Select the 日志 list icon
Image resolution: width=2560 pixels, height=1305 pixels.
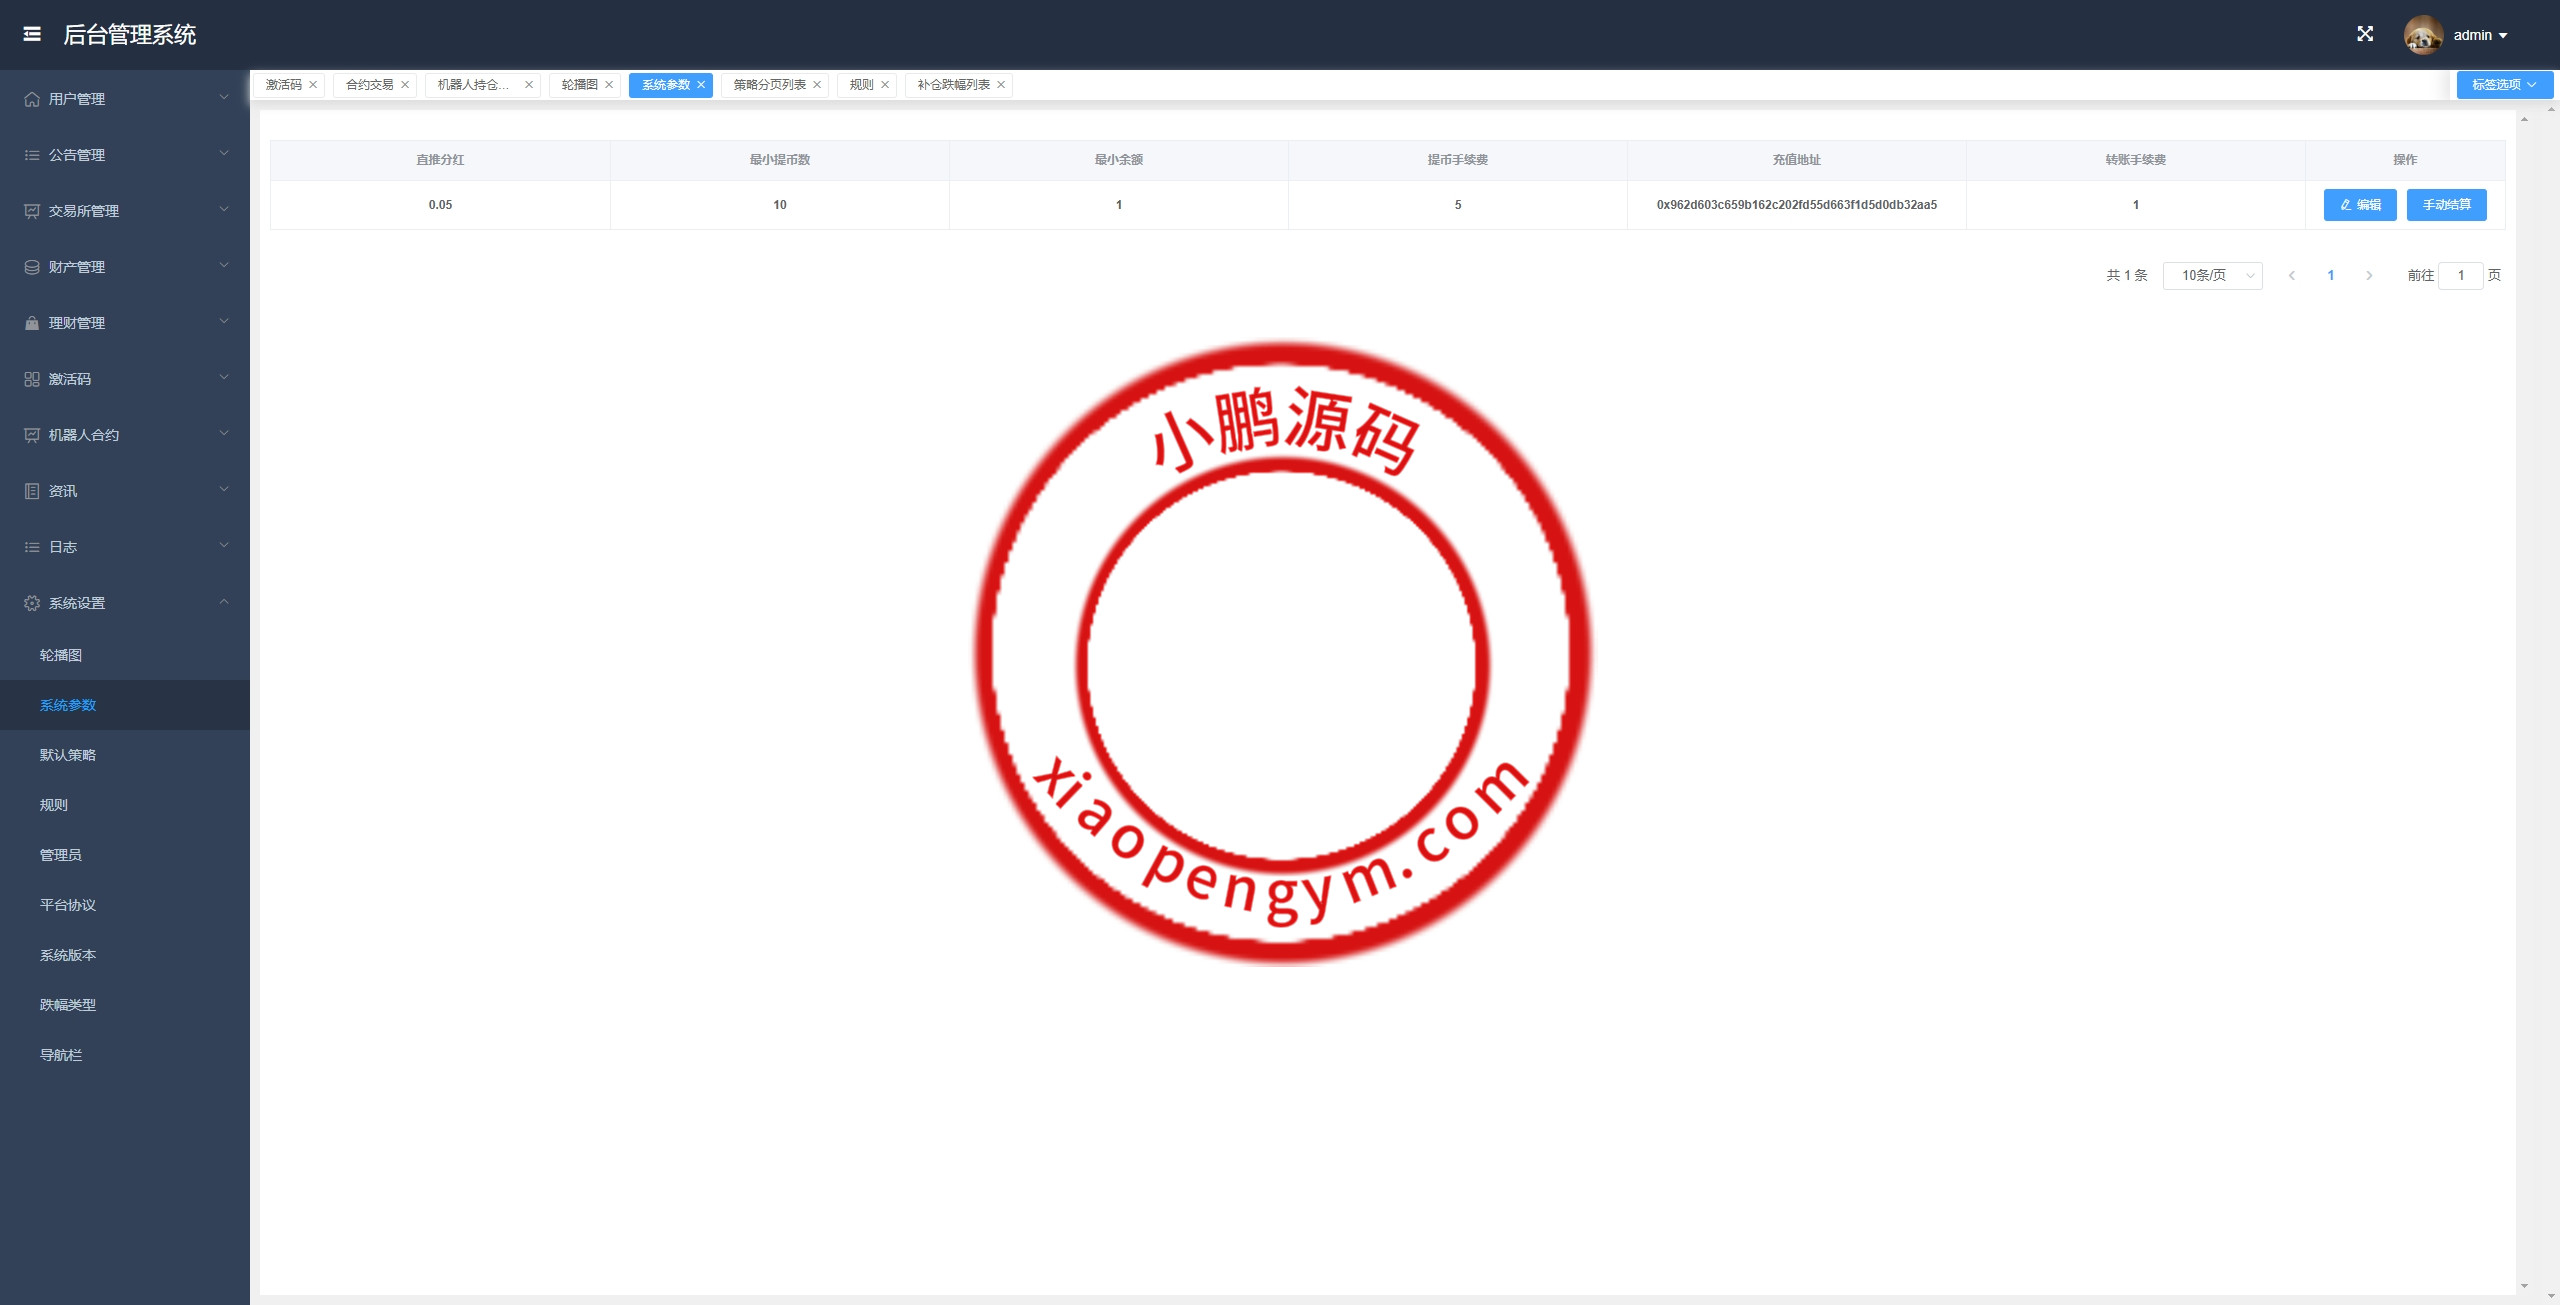pos(28,546)
